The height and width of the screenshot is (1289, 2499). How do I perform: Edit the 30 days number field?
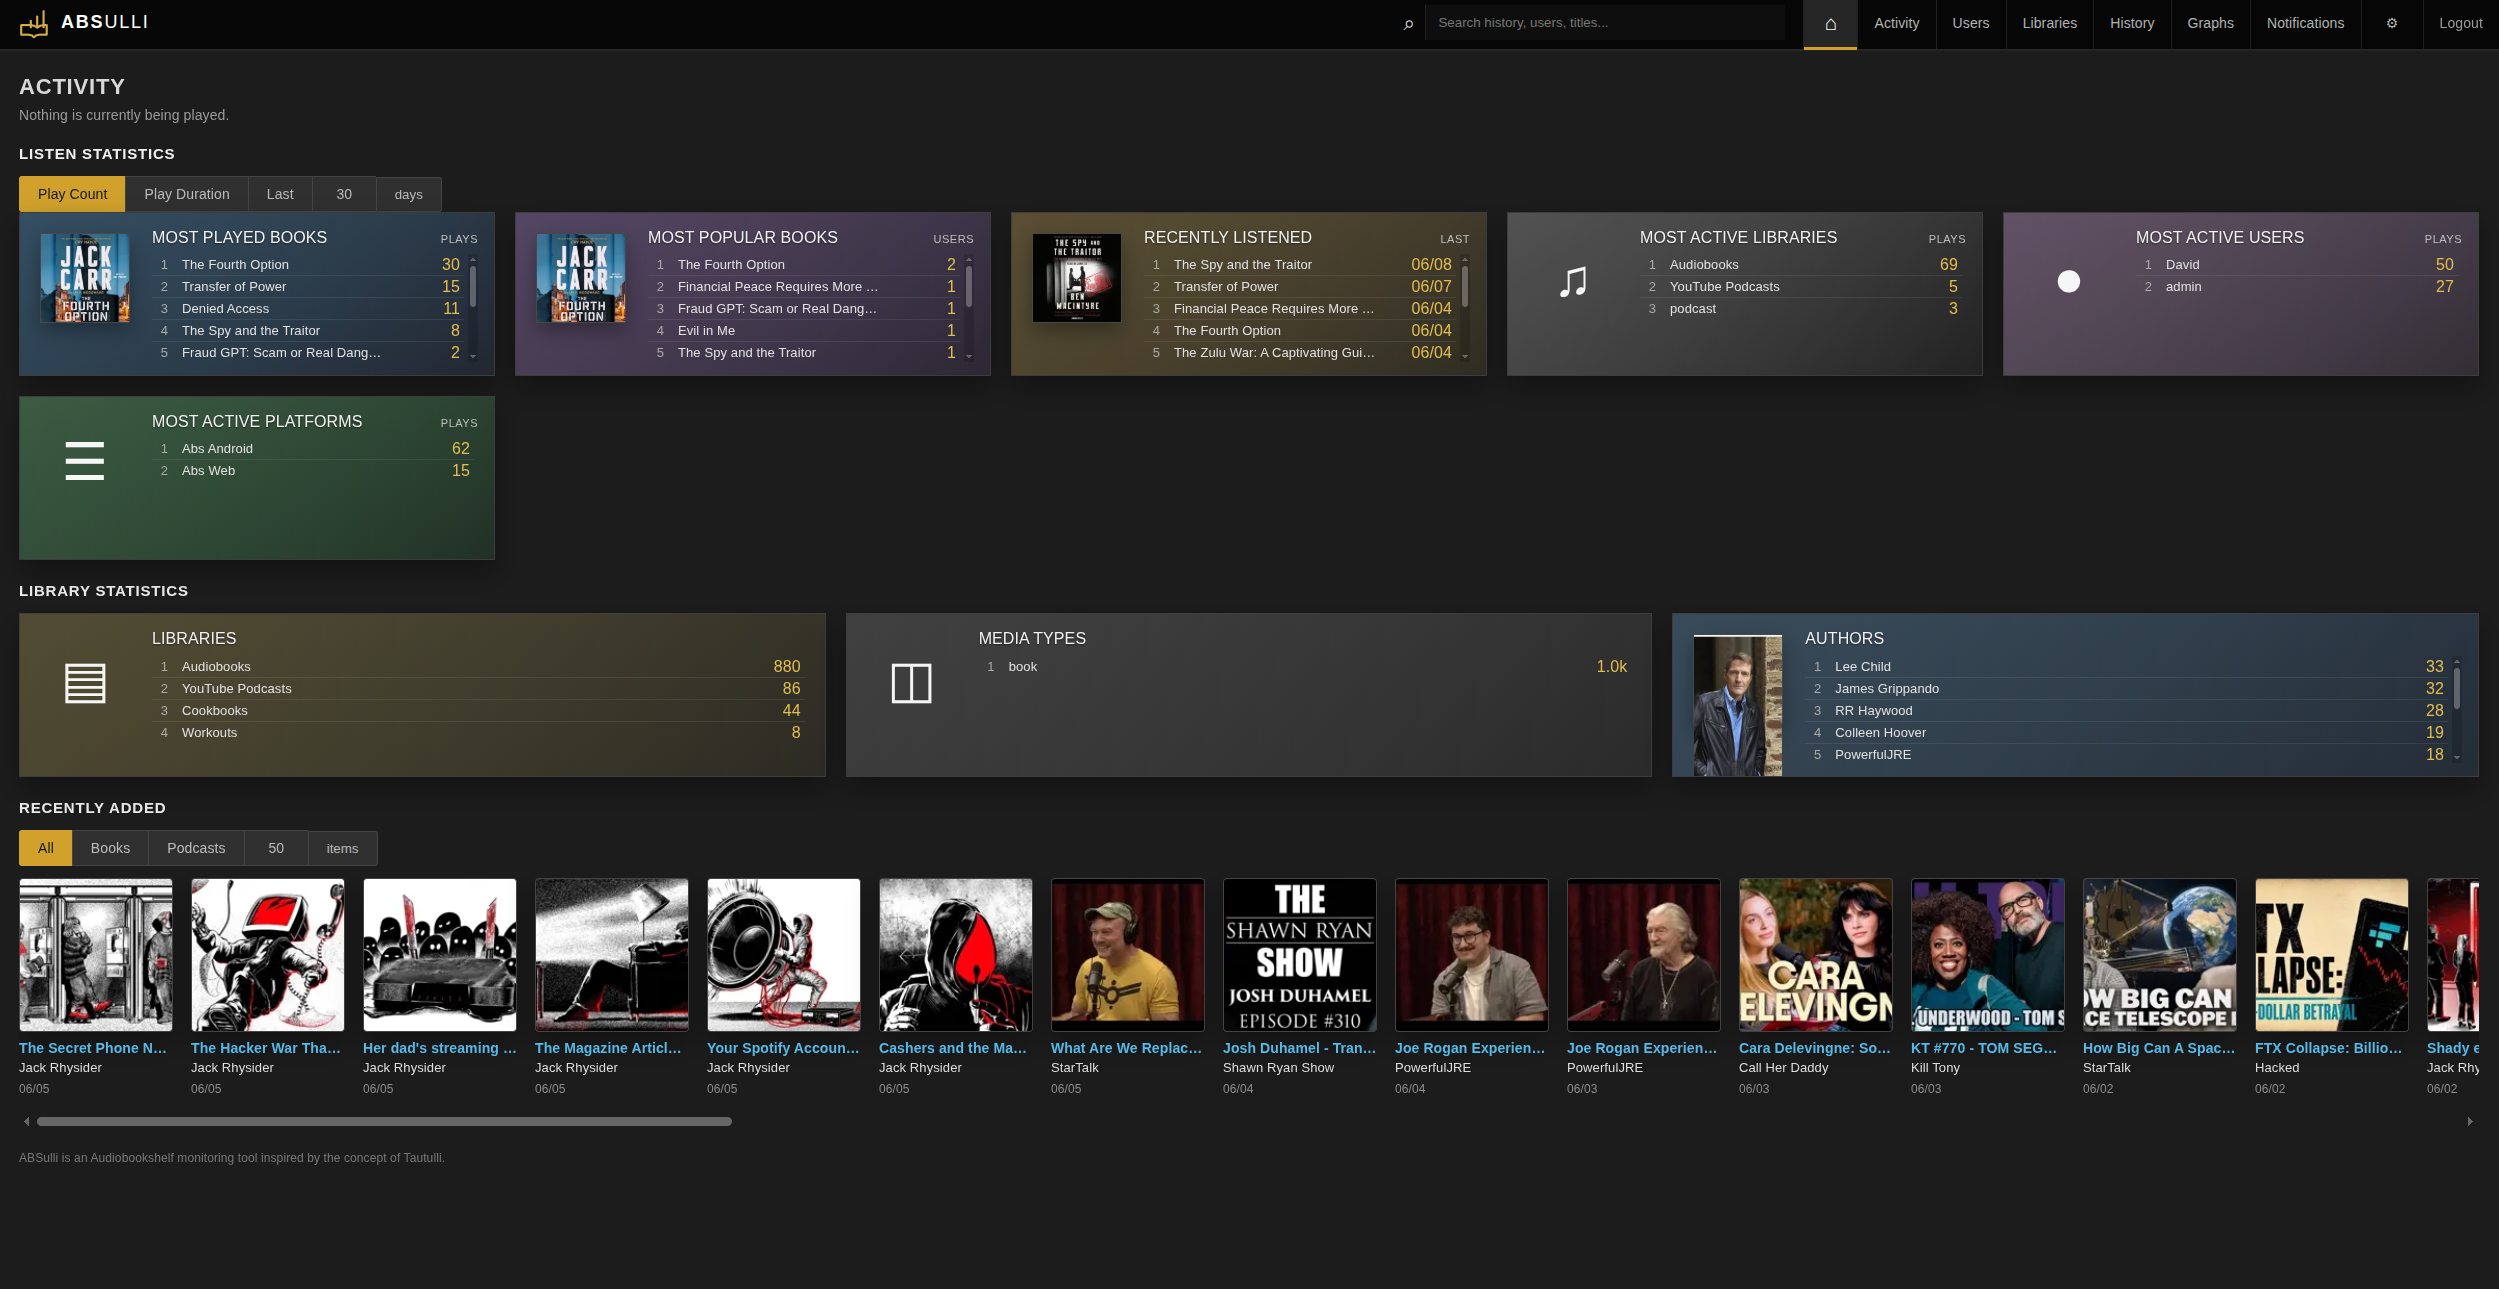pyautogui.click(x=344, y=194)
